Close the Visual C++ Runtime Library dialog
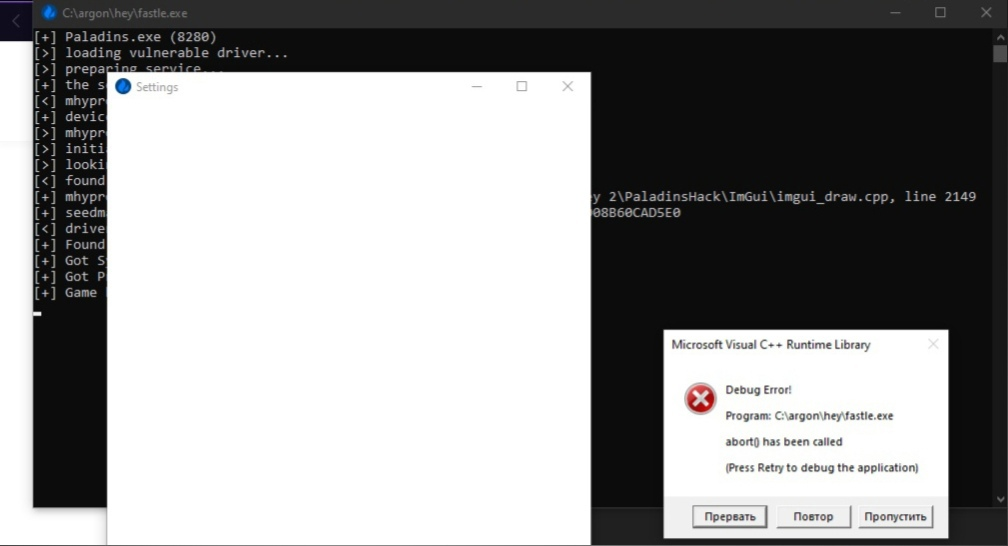This screenshot has width=1008, height=546. (932, 344)
